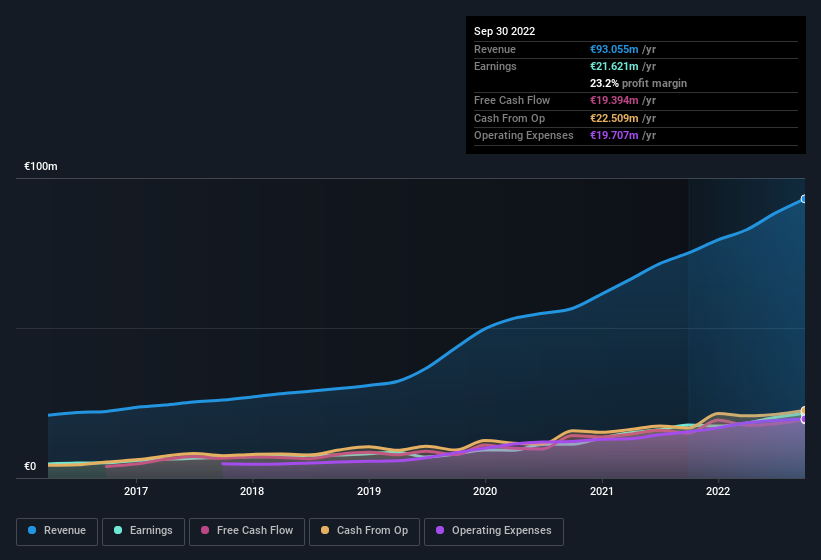Viewport: 821px width, 560px height.
Task: Toggle the Operating Expenses legend button
Action: 493,531
